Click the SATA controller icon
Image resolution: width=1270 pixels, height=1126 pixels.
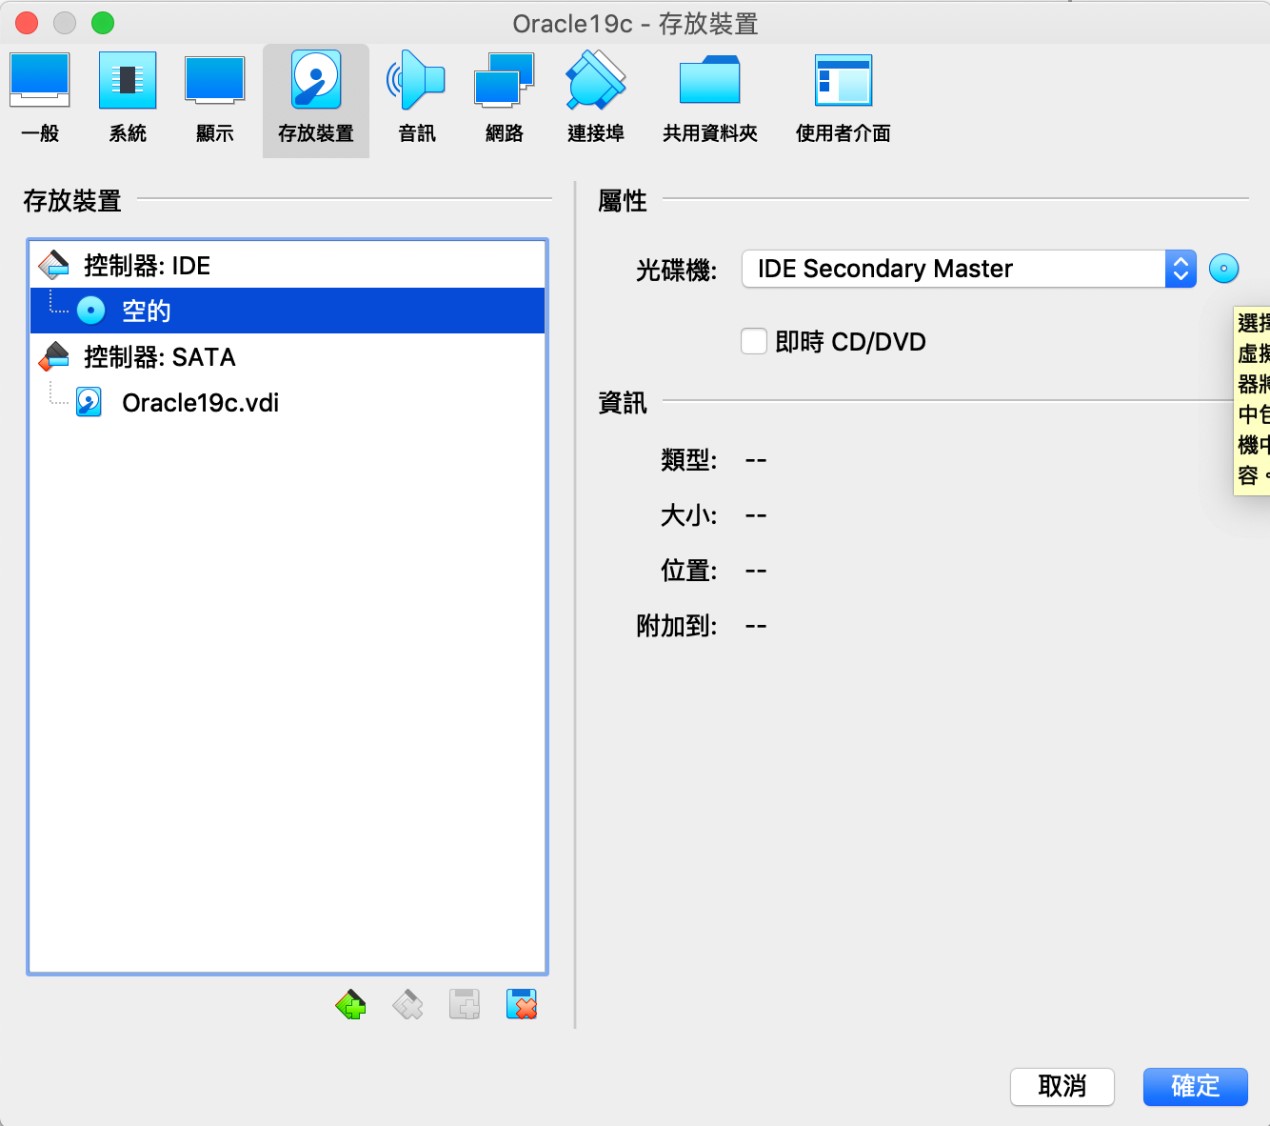point(54,357)
